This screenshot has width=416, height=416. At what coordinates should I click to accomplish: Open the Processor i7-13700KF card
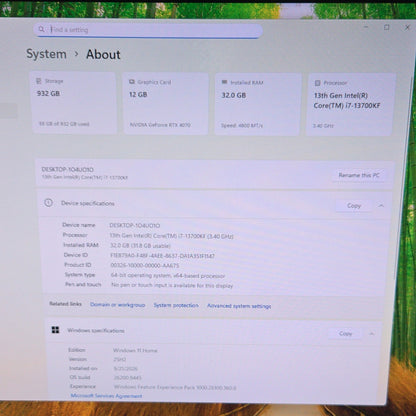[351, 105]
